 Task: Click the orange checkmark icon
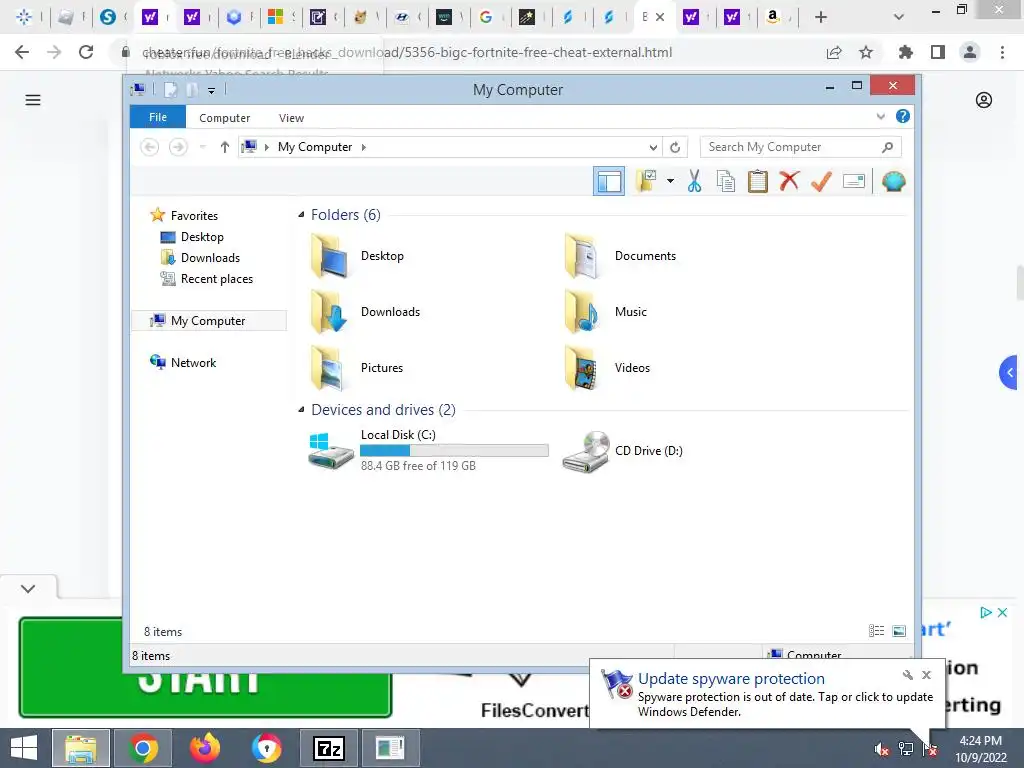tap(821, 181)
